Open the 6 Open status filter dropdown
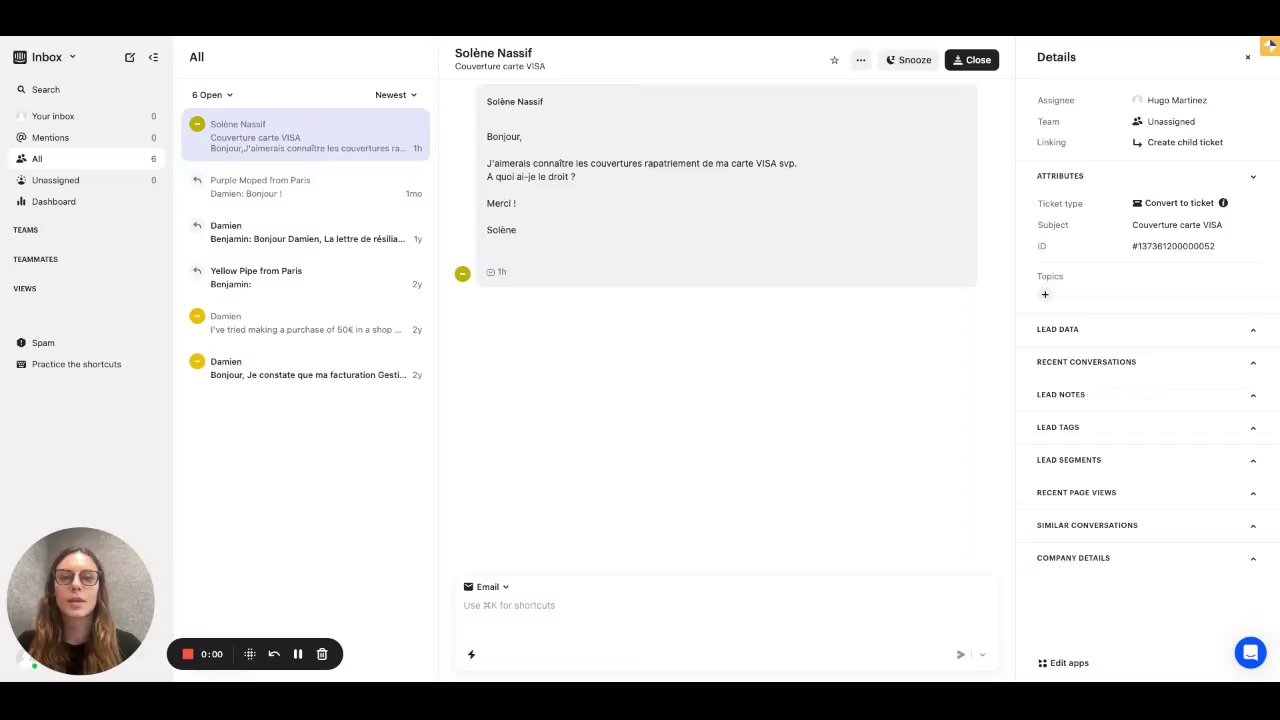Viewport: 1280px width, 720px height. tap(212, 95)
